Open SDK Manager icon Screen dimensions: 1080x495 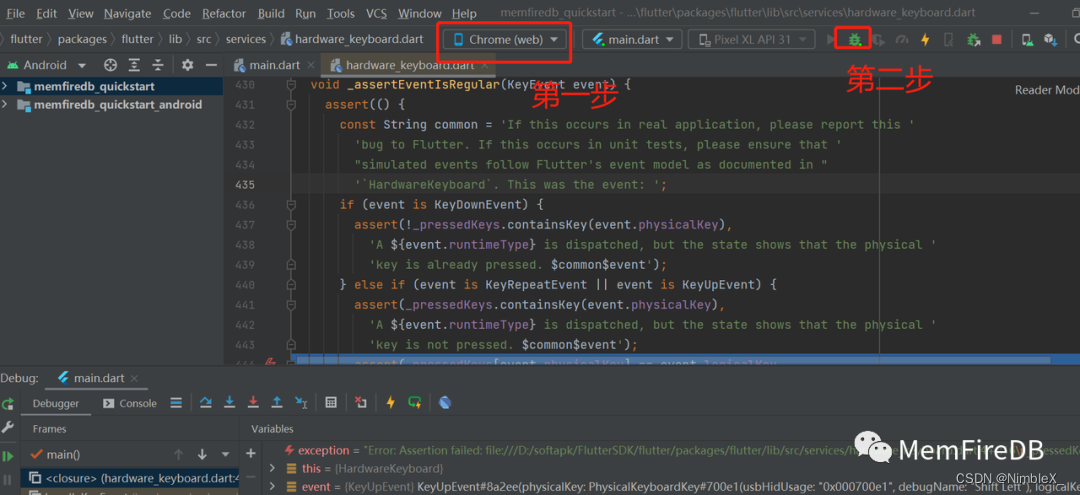(1050, 40)
